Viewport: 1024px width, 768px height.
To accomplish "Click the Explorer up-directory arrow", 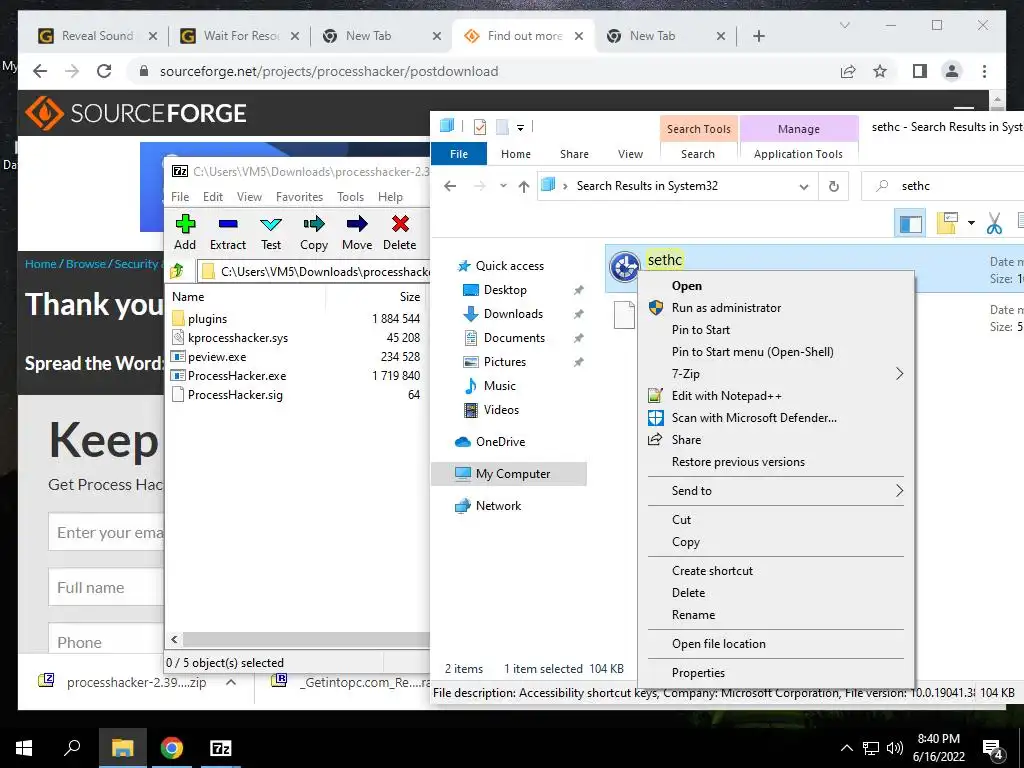I will pyautogui.click(x=524, y=186).
